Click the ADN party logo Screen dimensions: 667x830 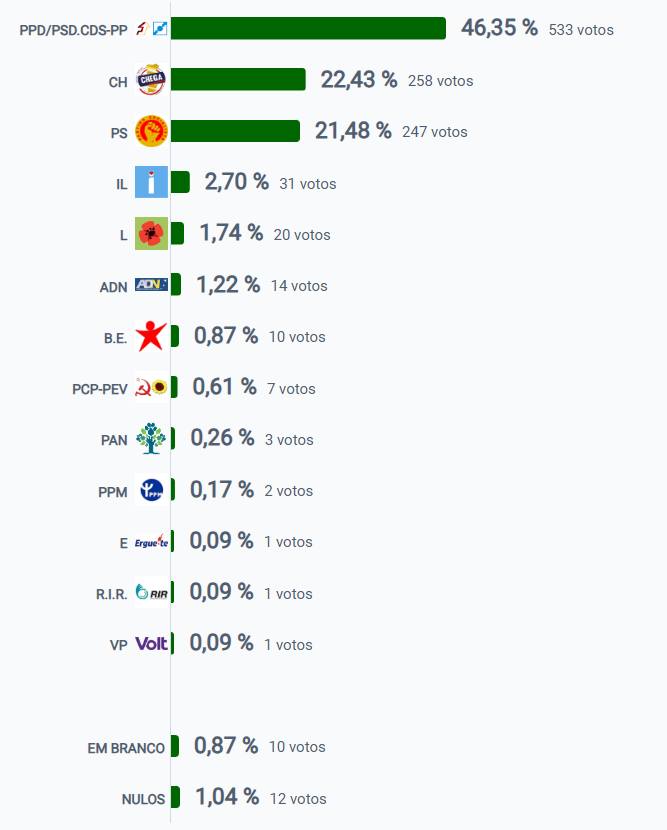(151, 285)
